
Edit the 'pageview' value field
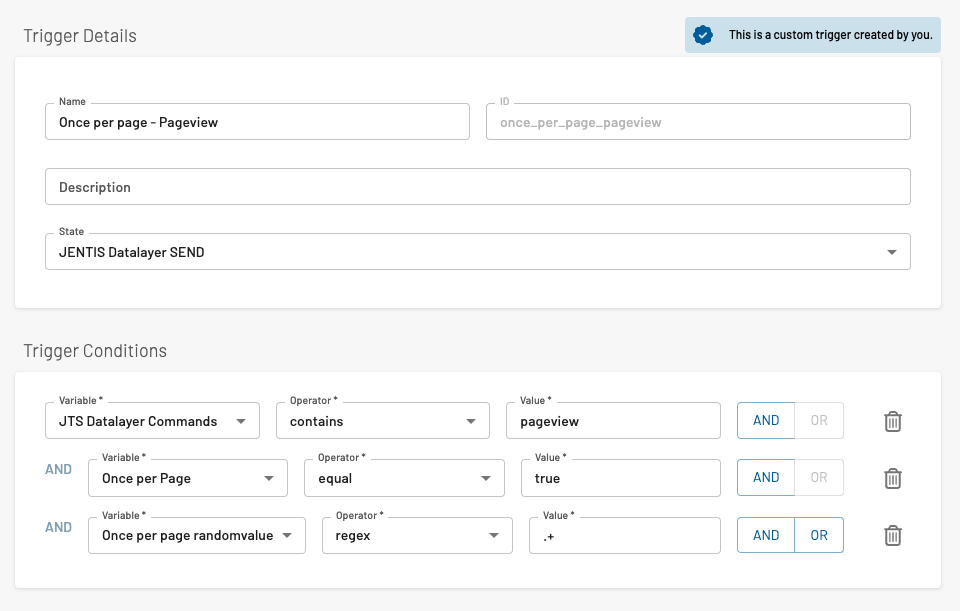coord(613,421)
